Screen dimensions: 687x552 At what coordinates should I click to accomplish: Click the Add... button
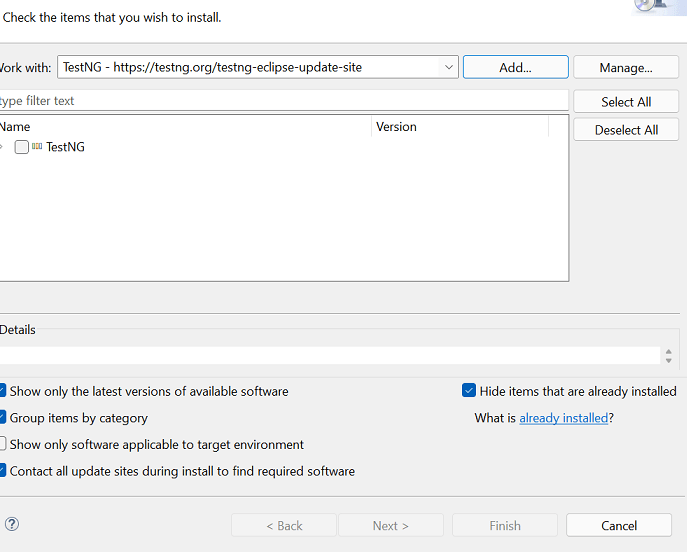pos(516,67)
